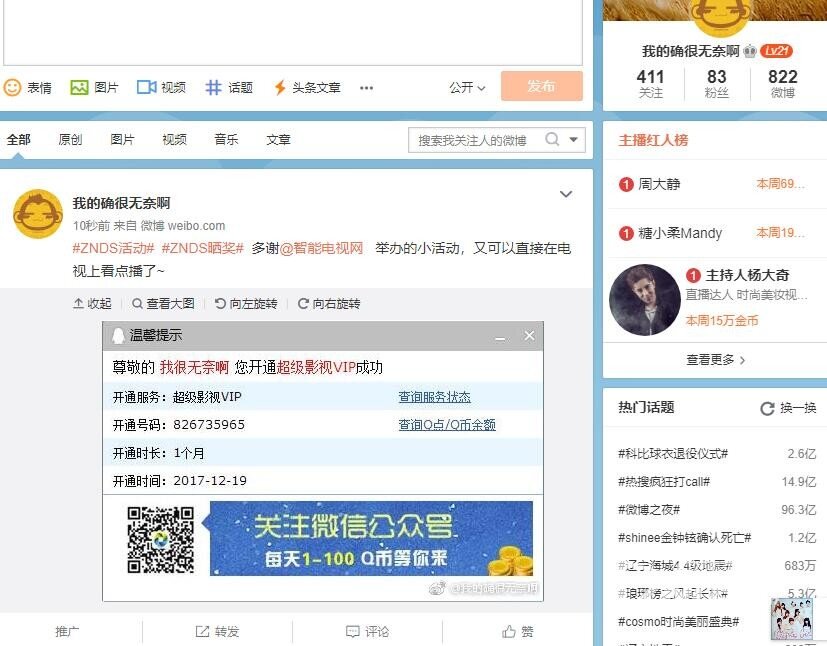Open the 411 关注 following count
The width and height of the screenshot is (827, 646).
[650, 84]
